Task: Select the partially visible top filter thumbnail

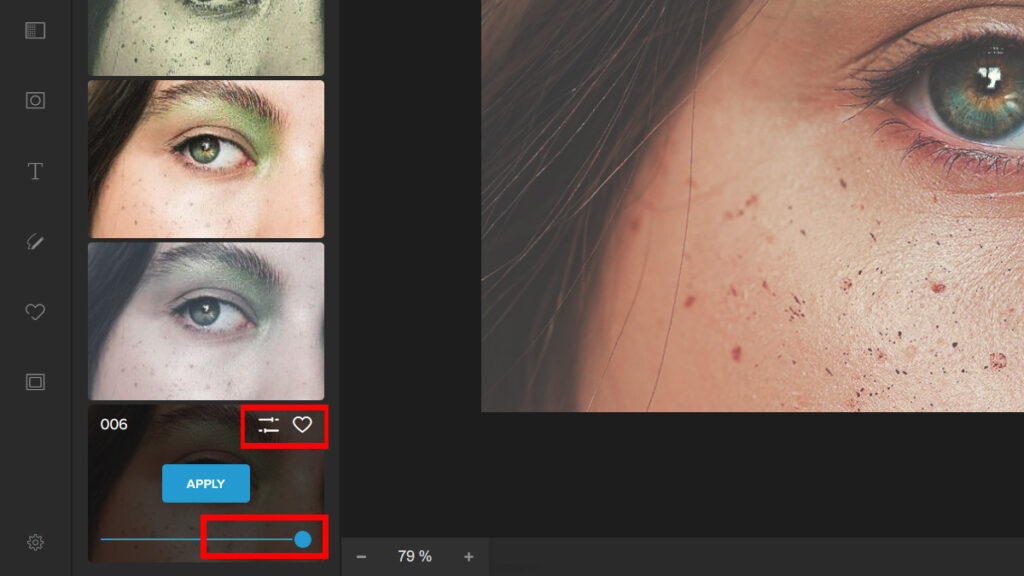Action: (206, 36)
